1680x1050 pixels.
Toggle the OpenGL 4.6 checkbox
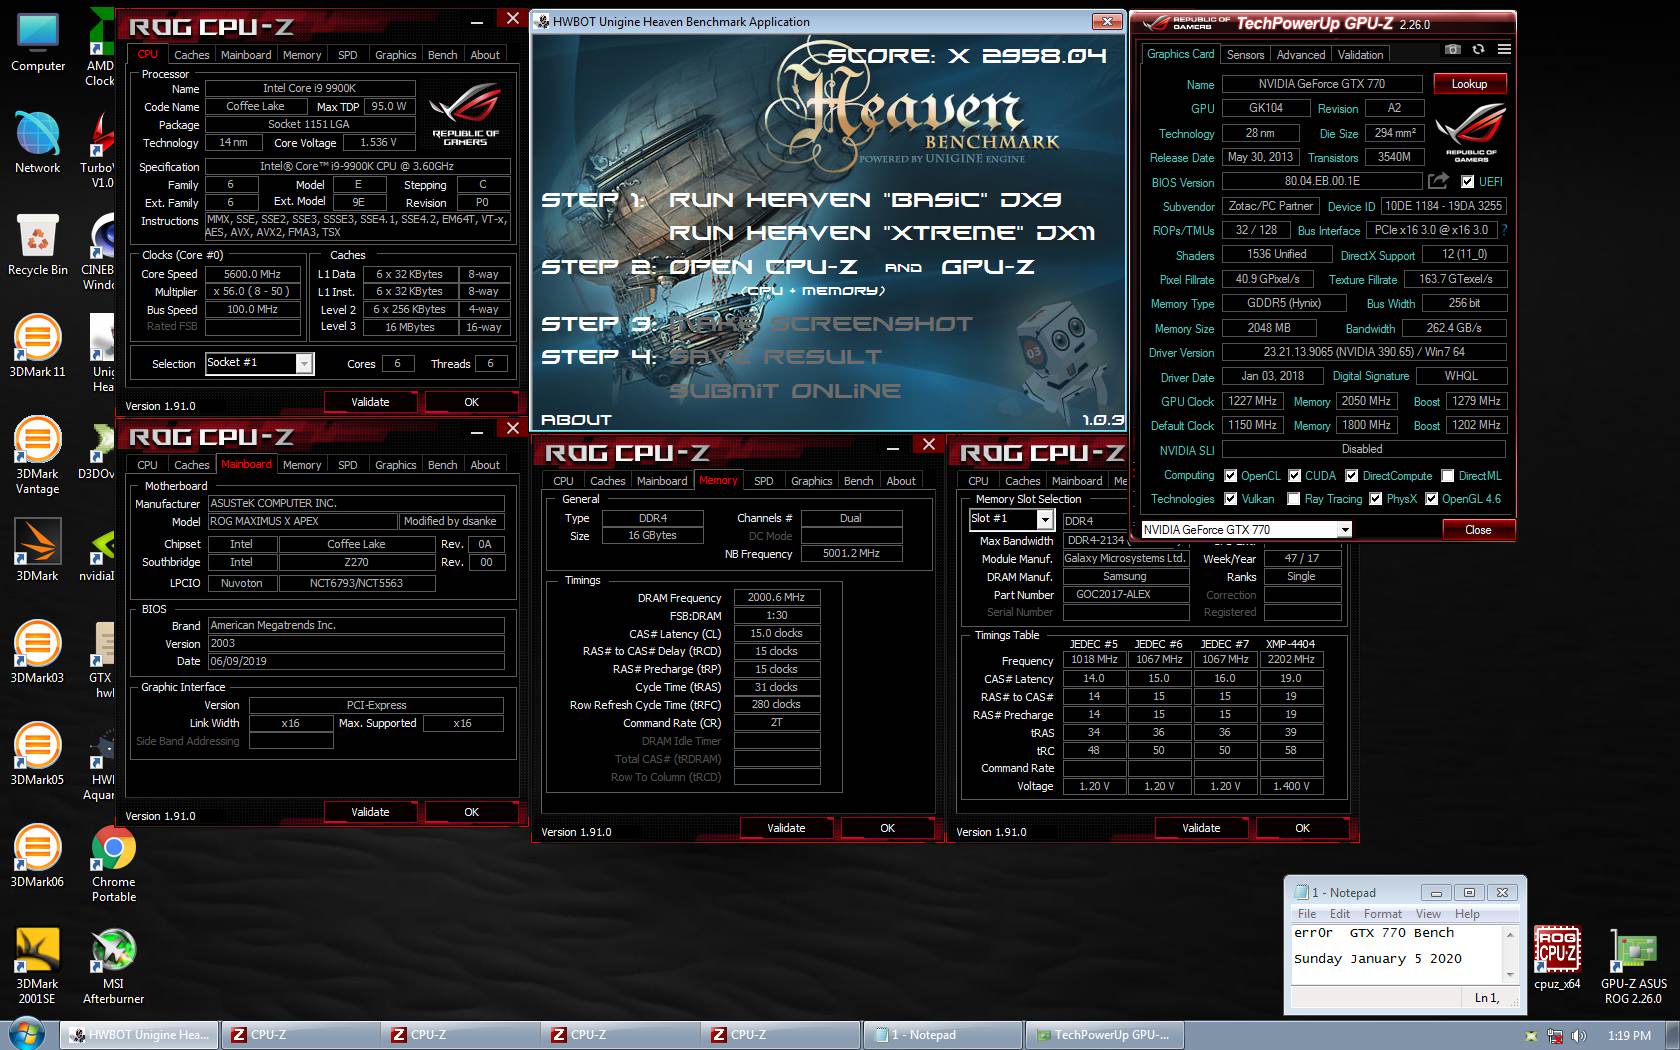point(1431,499)
